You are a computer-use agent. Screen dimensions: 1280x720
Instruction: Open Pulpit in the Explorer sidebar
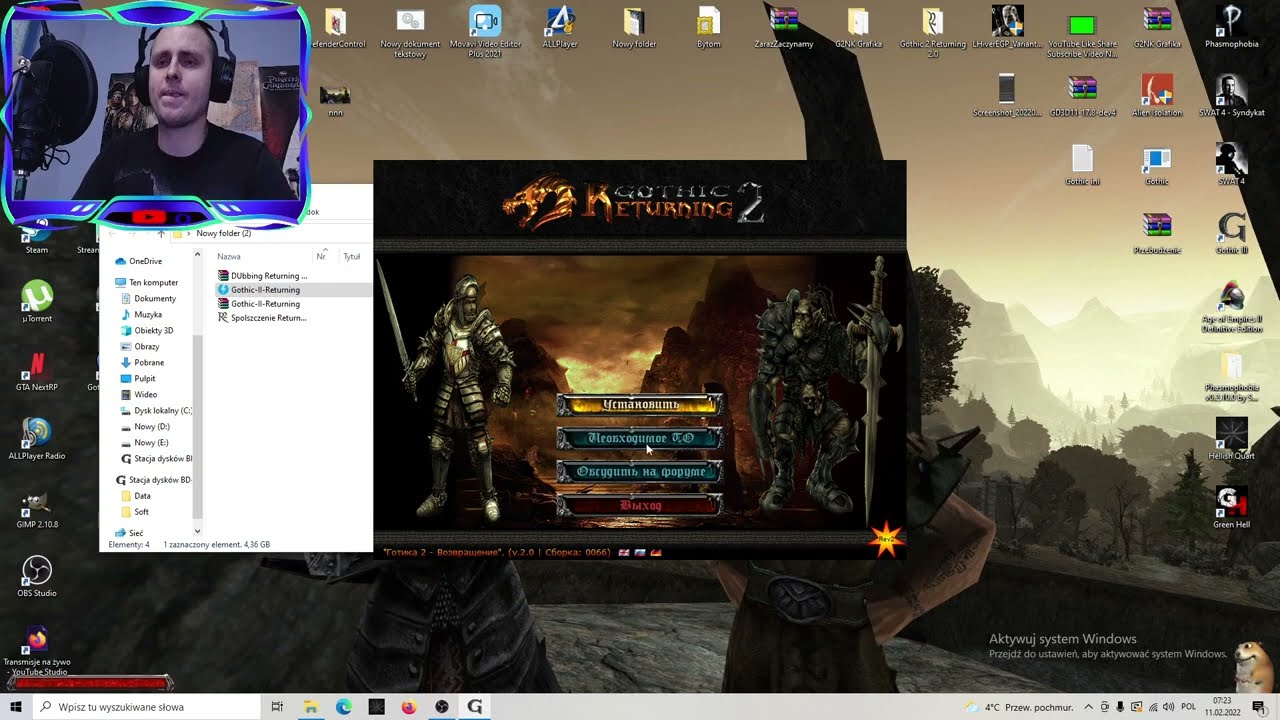[138, 379]
